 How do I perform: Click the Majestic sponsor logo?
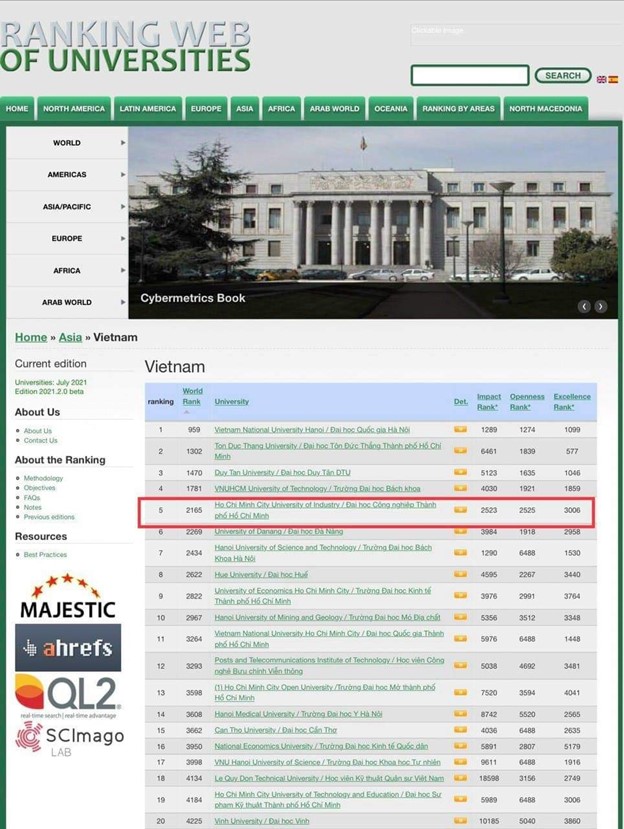coord(68,597)
